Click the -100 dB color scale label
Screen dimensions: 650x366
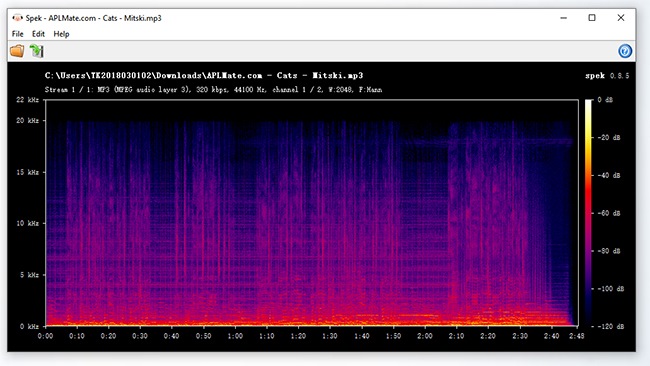tap(610, 288)
